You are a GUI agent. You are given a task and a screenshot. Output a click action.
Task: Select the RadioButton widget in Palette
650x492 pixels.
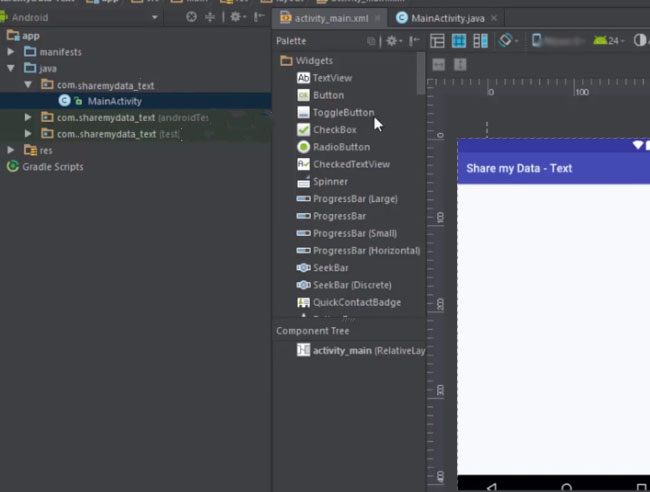(341, 147)
